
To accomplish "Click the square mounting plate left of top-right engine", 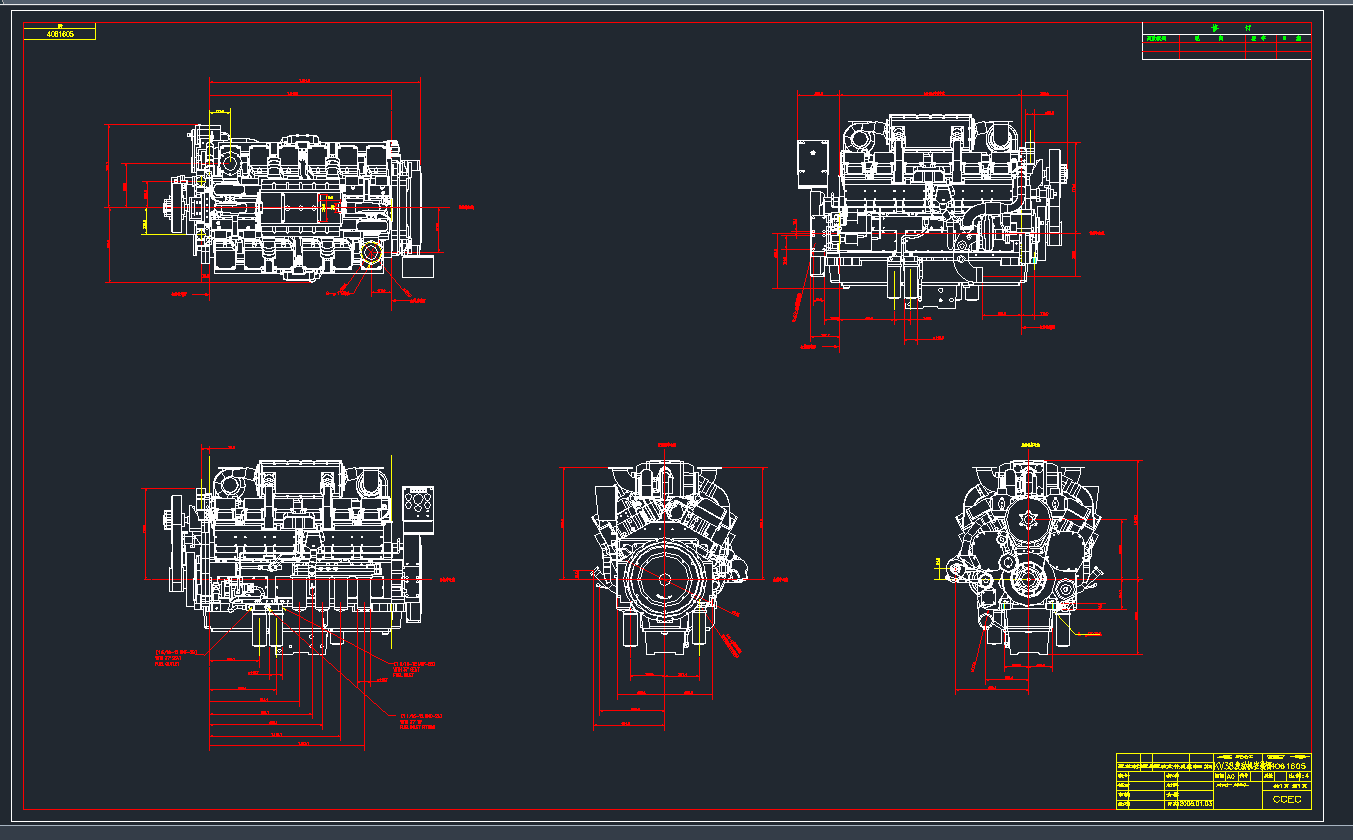I will coord(814,164).
